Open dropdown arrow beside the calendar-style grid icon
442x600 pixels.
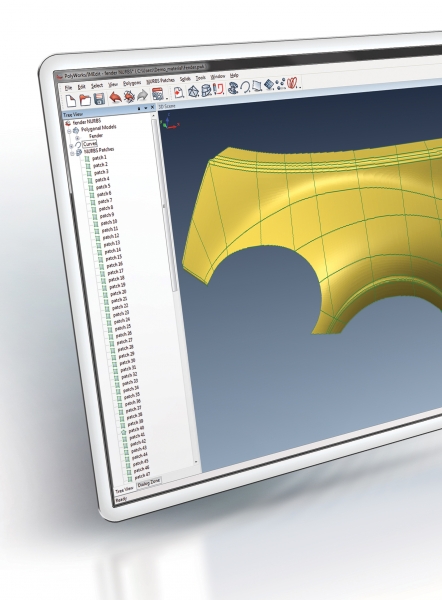(167, 98)
